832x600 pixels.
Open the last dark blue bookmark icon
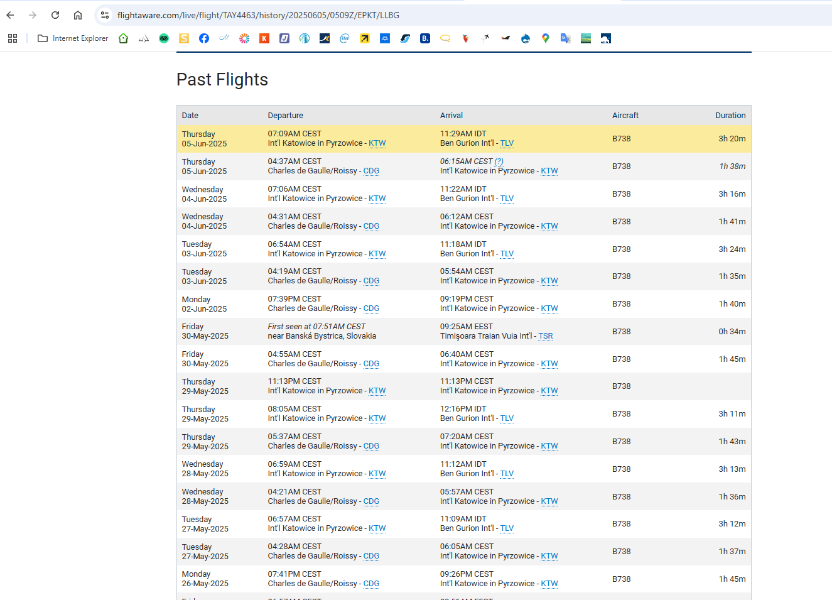(x=606, y=38)
